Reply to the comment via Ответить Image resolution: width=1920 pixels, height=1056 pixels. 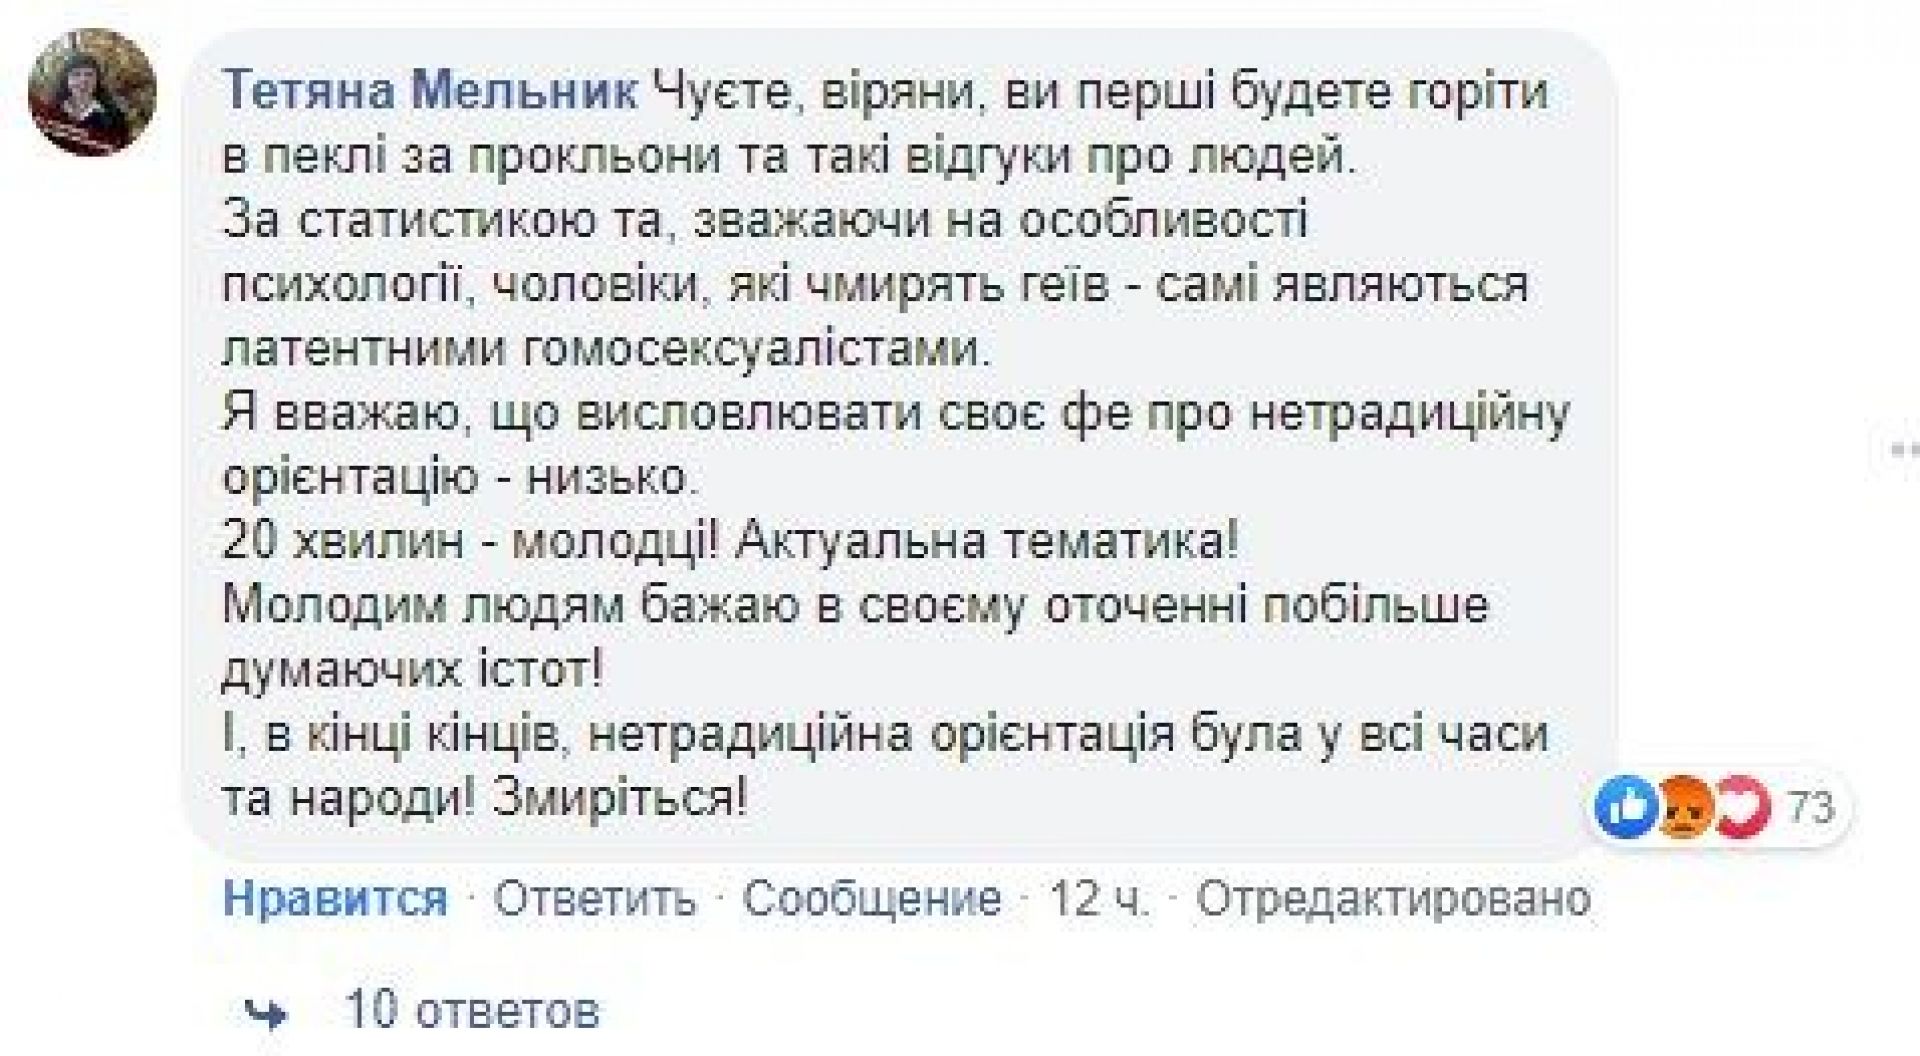pyautogui.click(x=595, y=899)
